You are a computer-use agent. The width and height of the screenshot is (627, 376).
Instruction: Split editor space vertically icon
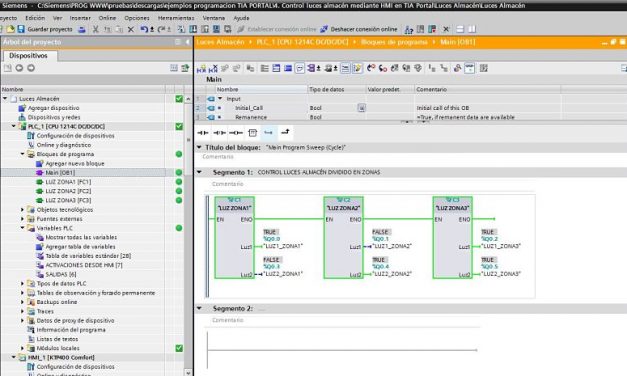pyautogui.click(x=472, y=29)
